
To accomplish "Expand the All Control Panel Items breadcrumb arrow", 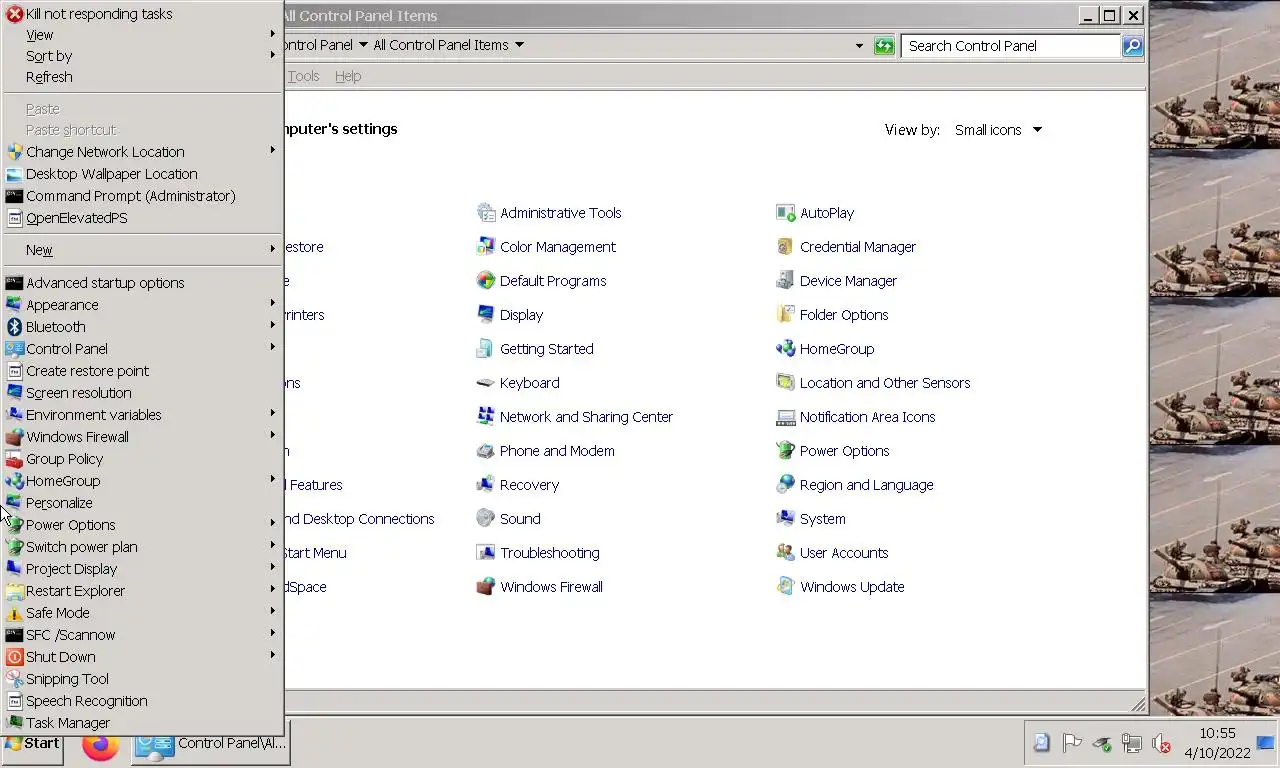I will [519, 45].
